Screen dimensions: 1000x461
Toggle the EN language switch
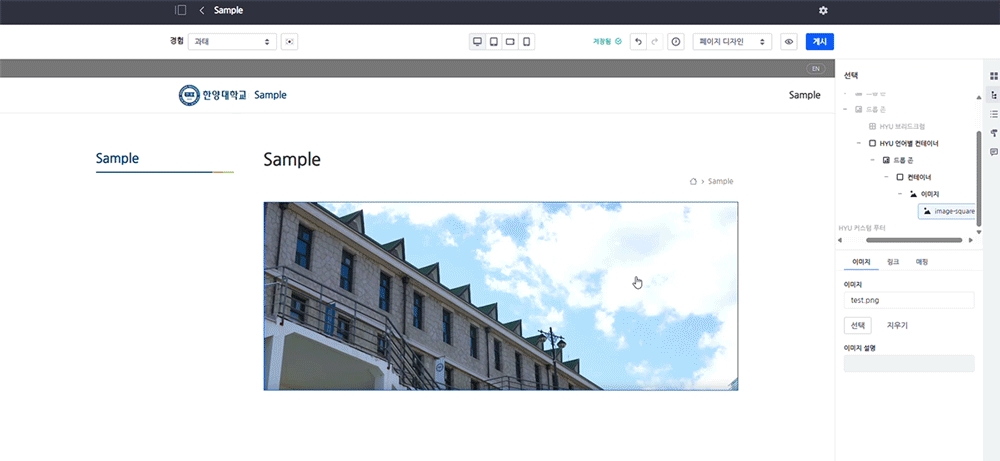coord(816,69)
